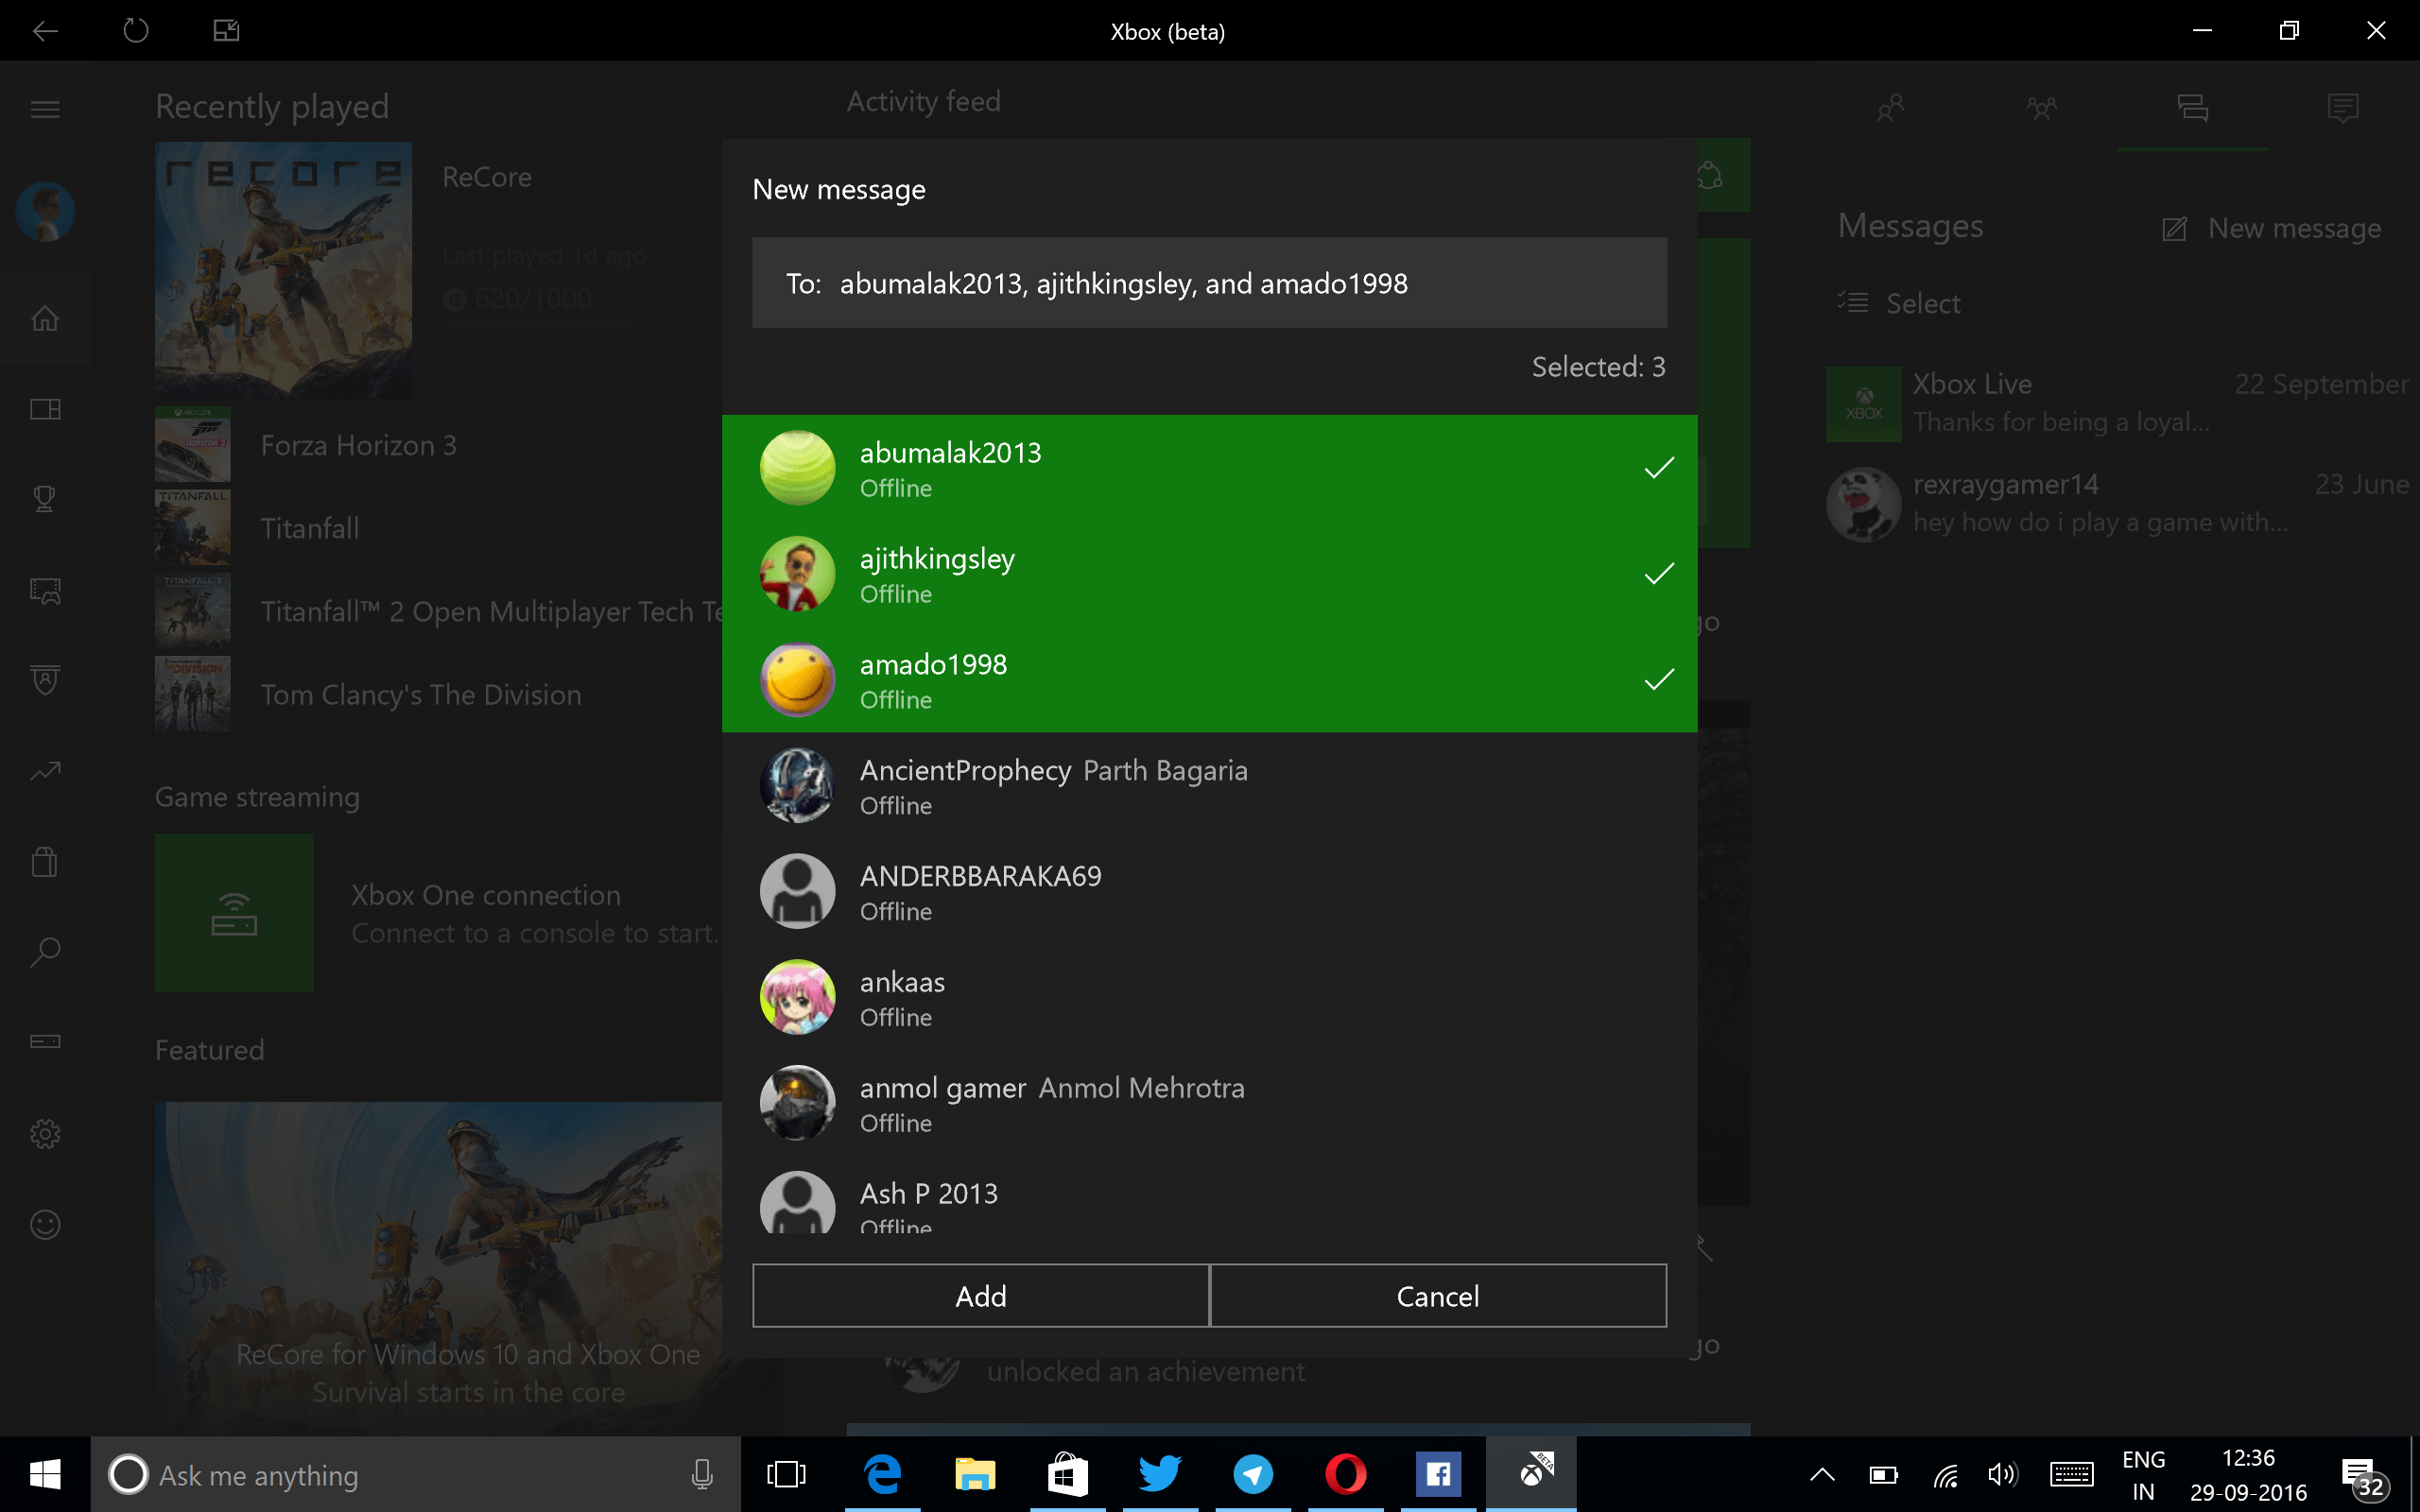
Task: Select the Home icon in sidebar
Action: (45, 318)
